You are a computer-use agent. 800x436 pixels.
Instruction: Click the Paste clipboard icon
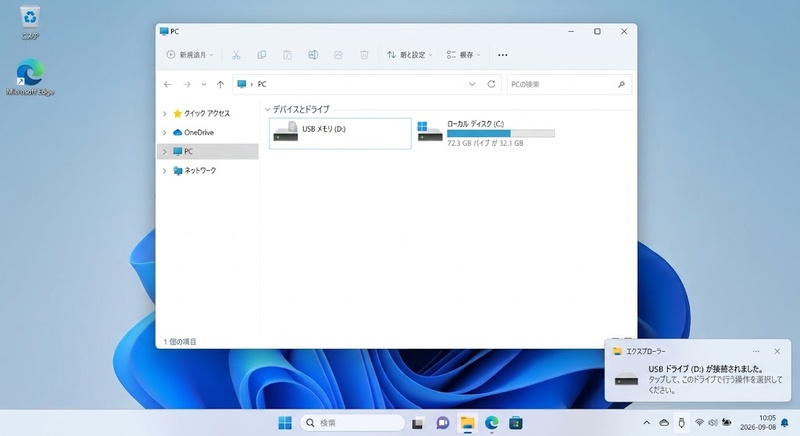pyautogui.click(x=287, y=55)
